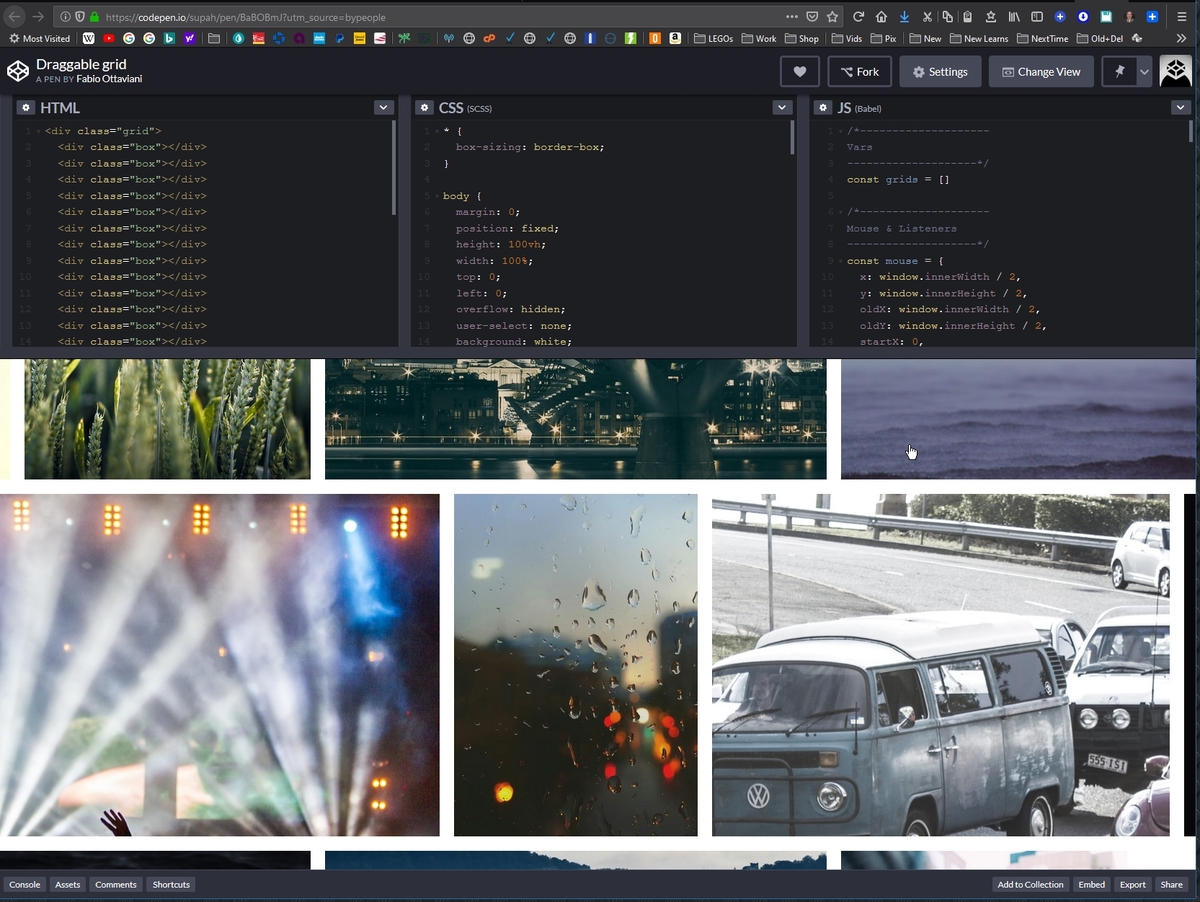1200x902 pixels.
Task: Open the Console tab at bottom
Action: tap(25, 885)
